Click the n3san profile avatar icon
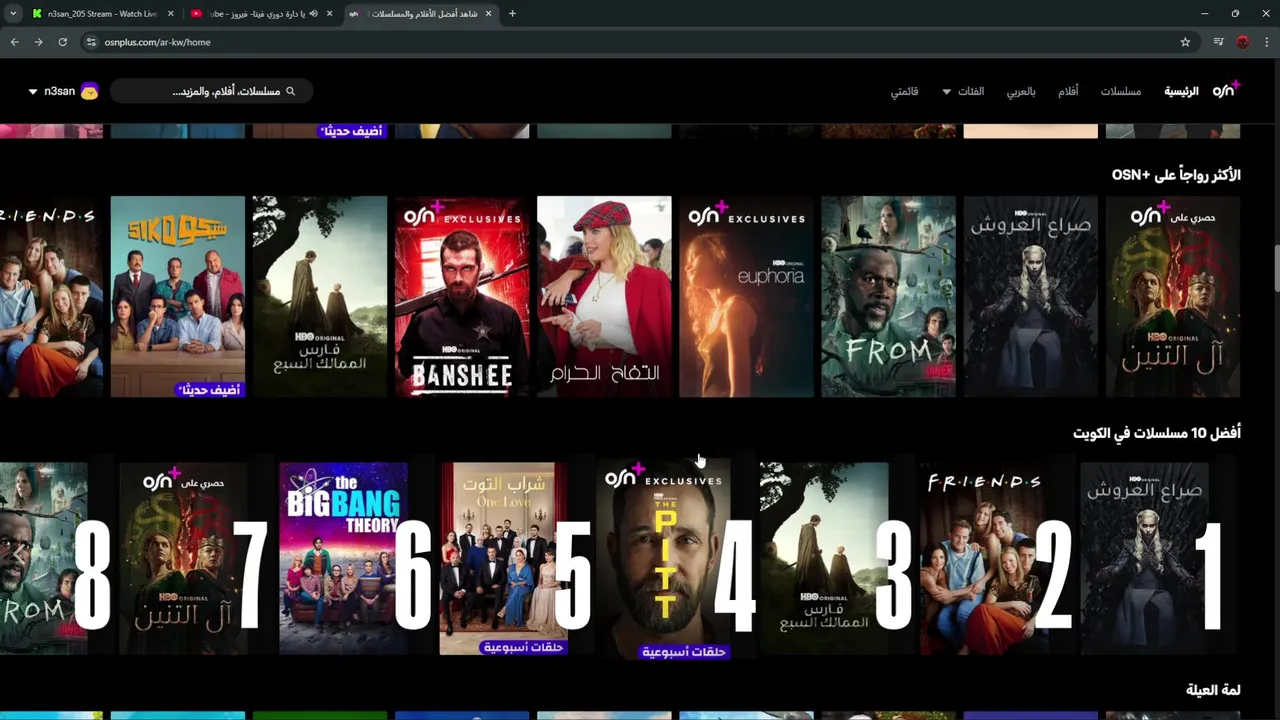 89,91
